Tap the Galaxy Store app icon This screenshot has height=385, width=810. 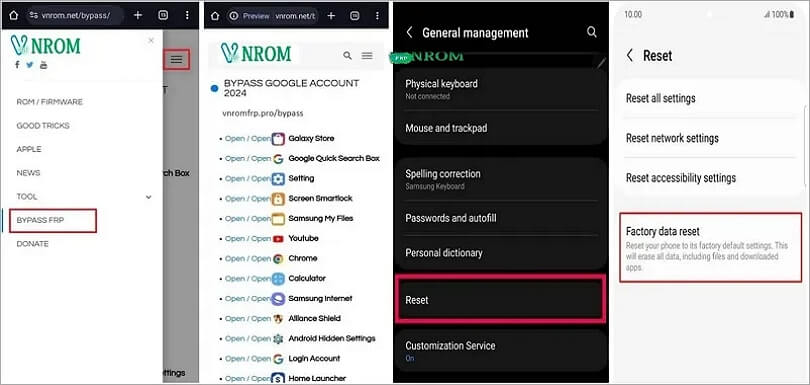(x=278, y=138)
